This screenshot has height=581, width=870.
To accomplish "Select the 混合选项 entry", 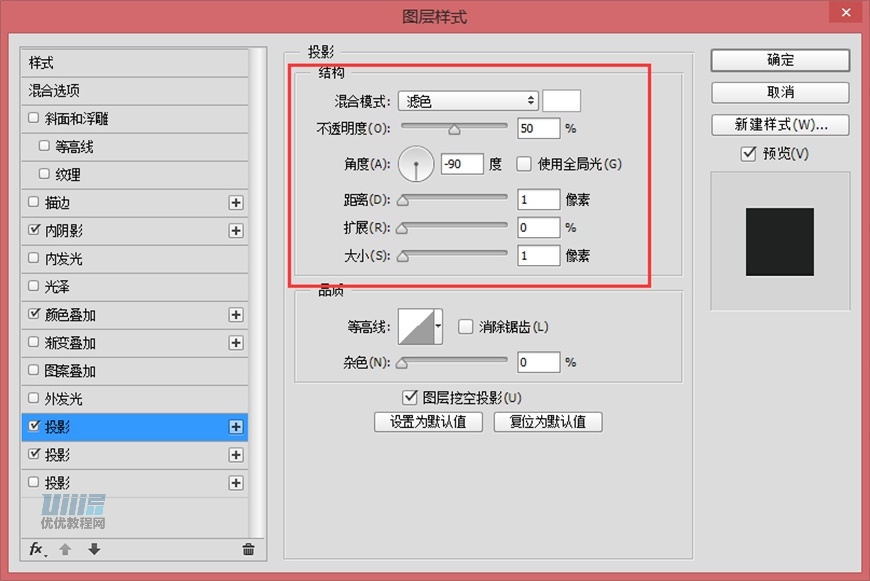I will coord(134,90).
